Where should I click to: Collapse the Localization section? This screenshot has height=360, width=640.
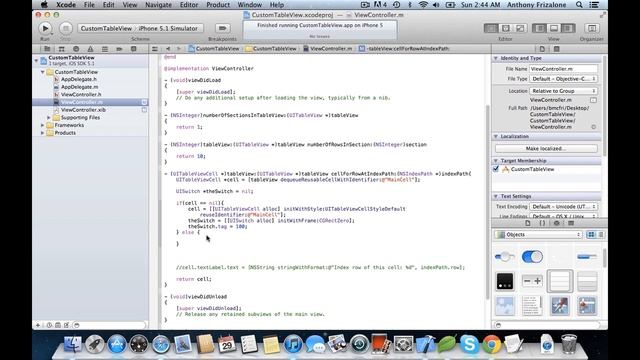(496, 136)
